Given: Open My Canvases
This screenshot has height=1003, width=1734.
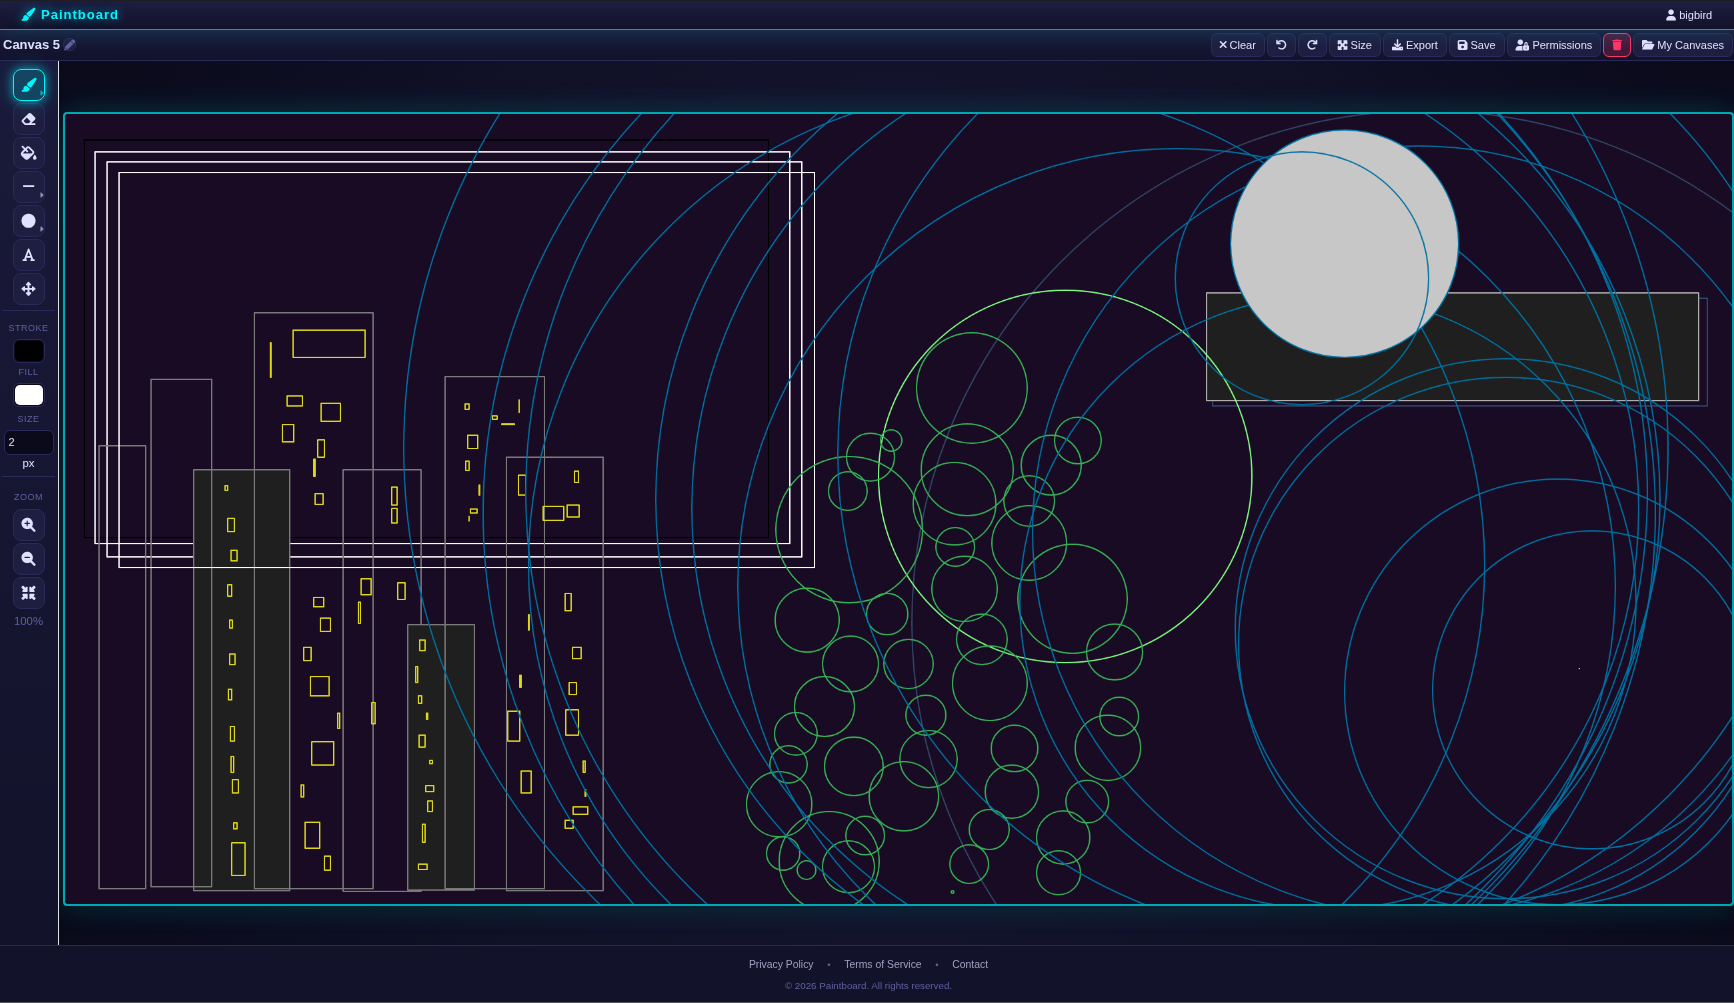Looking at the screenshot, I should point(1682,45).
